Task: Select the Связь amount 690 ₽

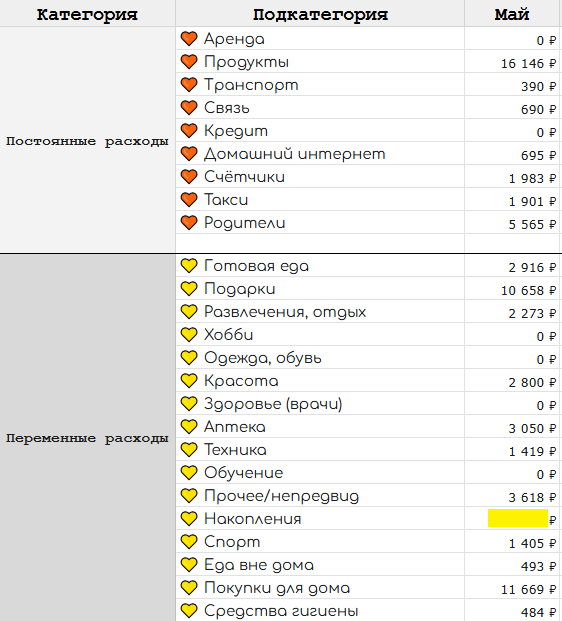Action: 538,109
